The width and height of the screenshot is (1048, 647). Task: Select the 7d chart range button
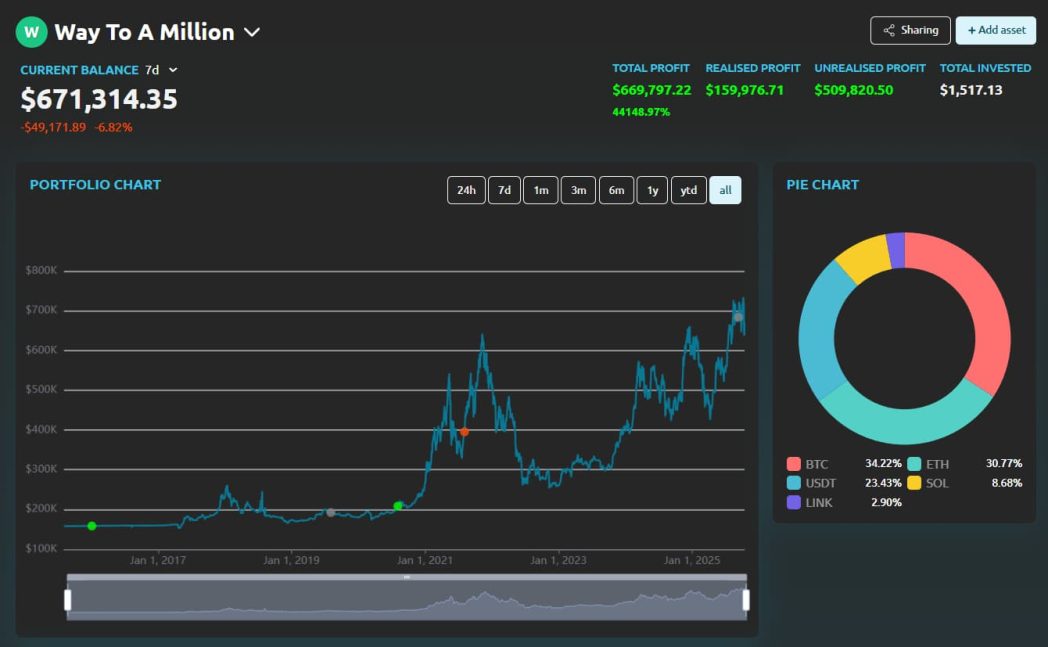click(x=504, y=190)
